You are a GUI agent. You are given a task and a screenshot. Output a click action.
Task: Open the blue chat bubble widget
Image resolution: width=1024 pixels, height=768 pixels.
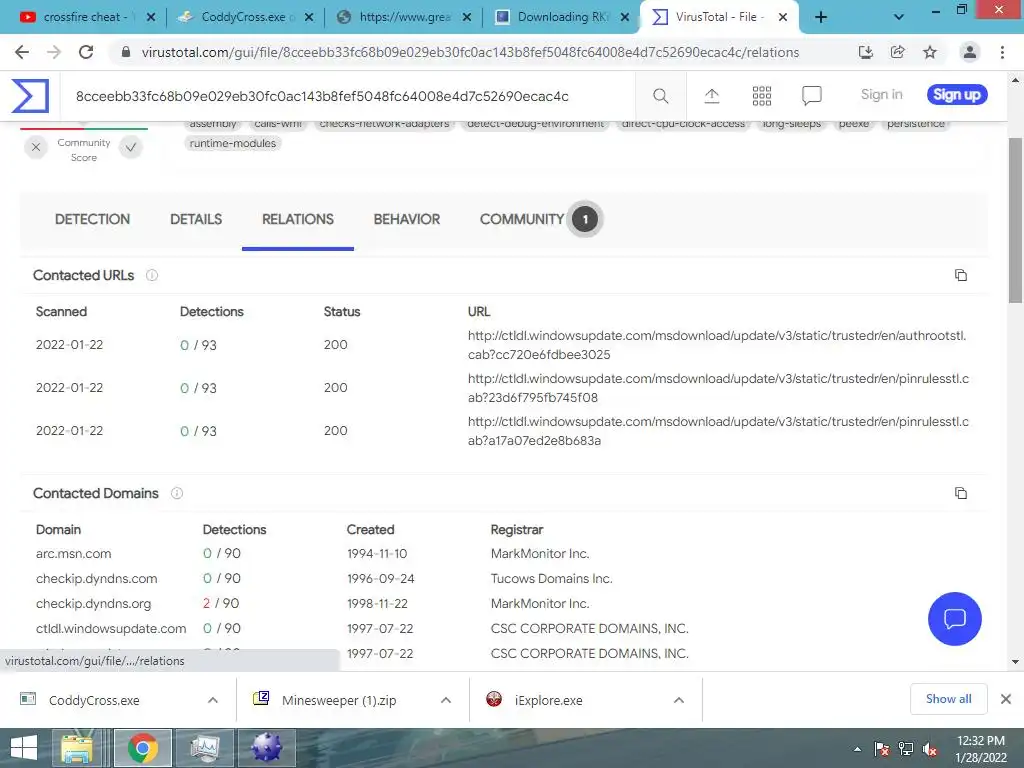(954, 618)
